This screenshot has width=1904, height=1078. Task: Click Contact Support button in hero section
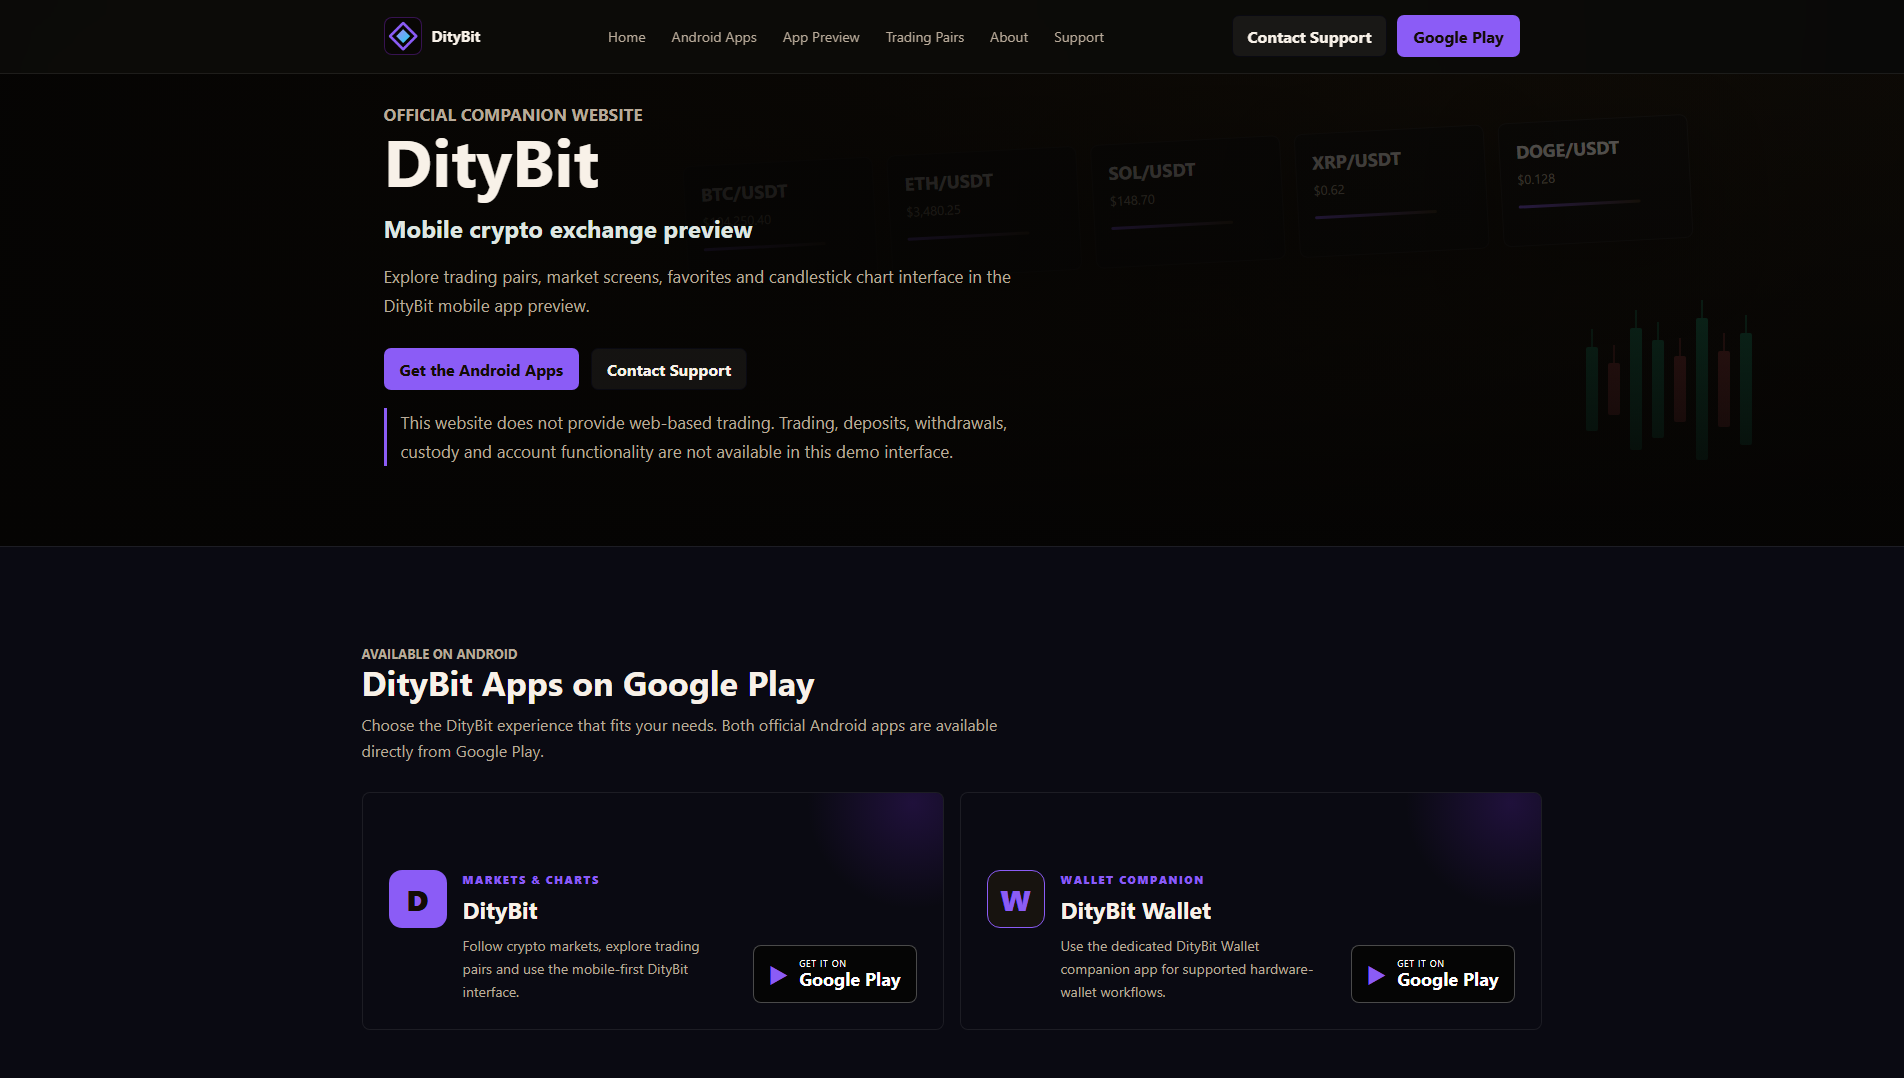click(x=669, y=370)
